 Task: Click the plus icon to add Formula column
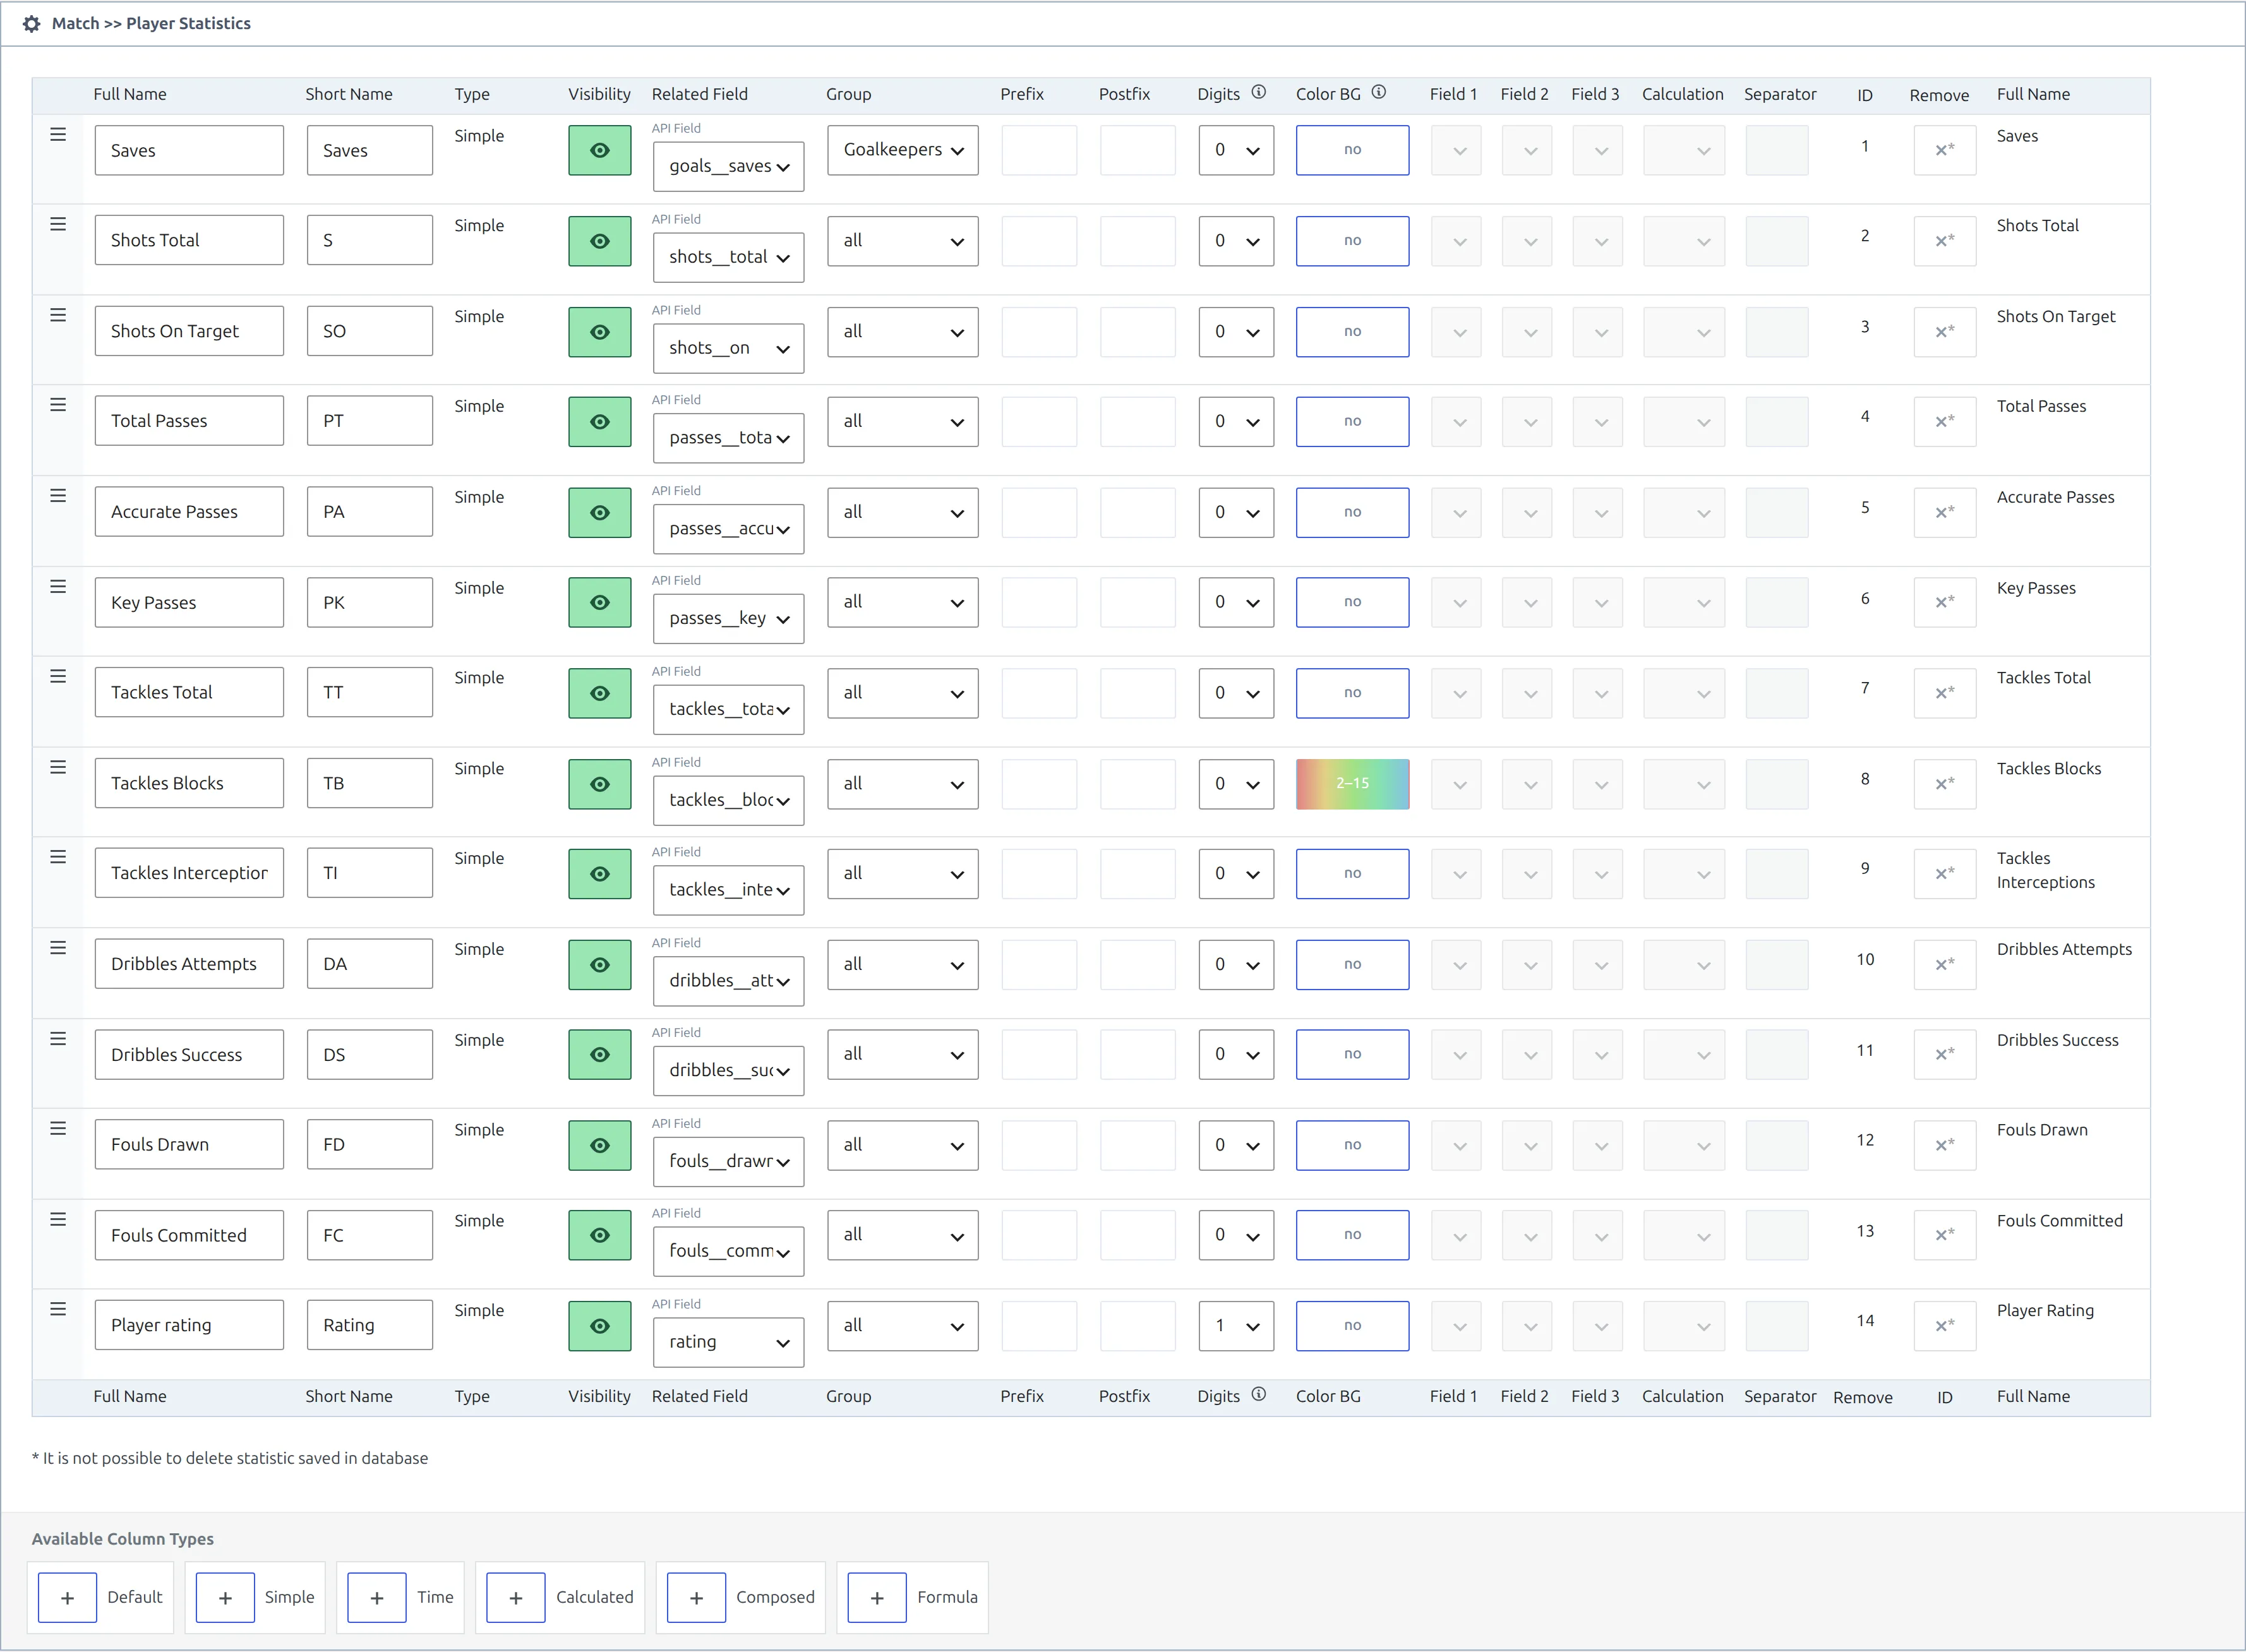pos(876,1597)
